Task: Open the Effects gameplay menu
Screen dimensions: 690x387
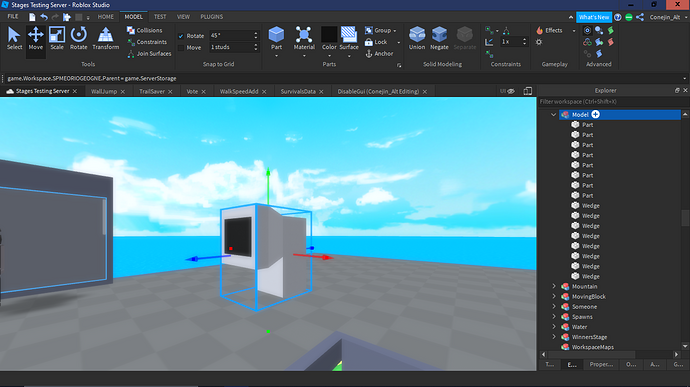Action: [555, 30]
